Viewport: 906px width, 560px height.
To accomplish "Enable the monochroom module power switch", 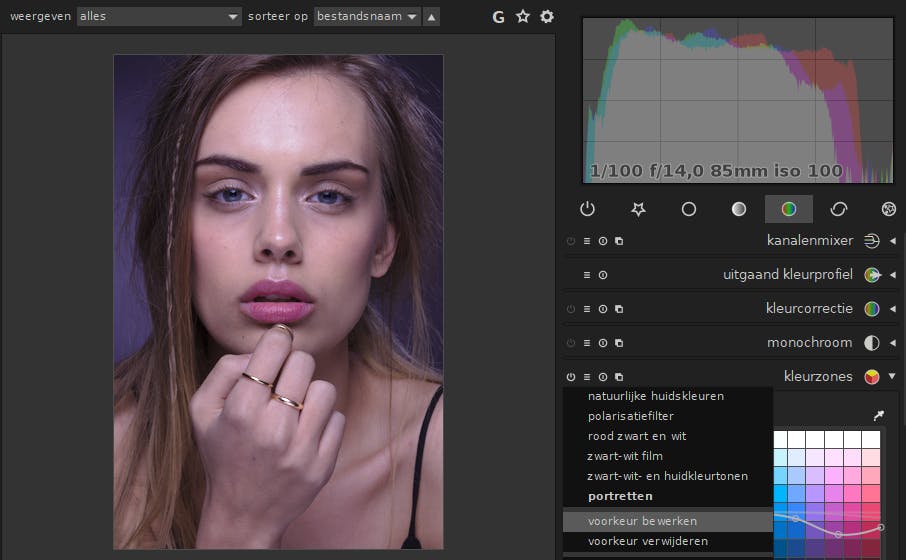I will click(x=571, y=343).
